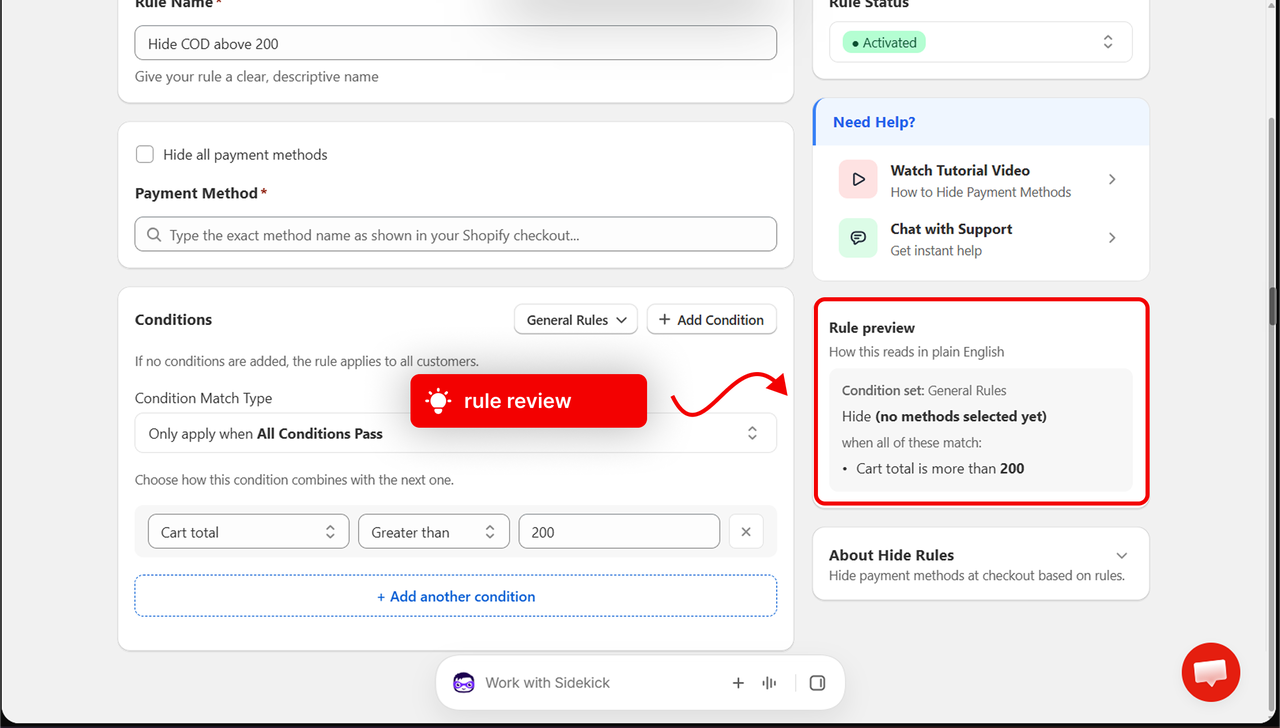Click Add another condition

[x=456, y=596]
